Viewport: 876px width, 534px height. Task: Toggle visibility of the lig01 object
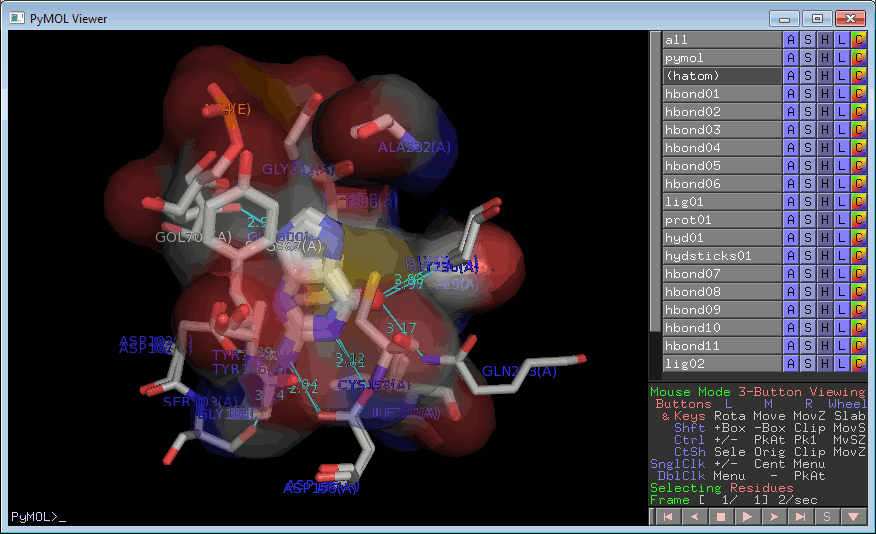[x=721, y=202]
